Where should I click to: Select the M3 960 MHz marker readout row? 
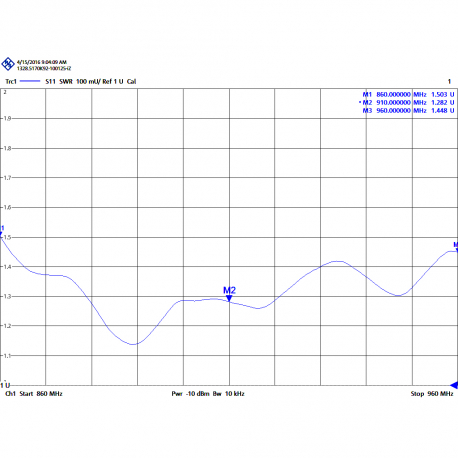(x=408, y=110)
